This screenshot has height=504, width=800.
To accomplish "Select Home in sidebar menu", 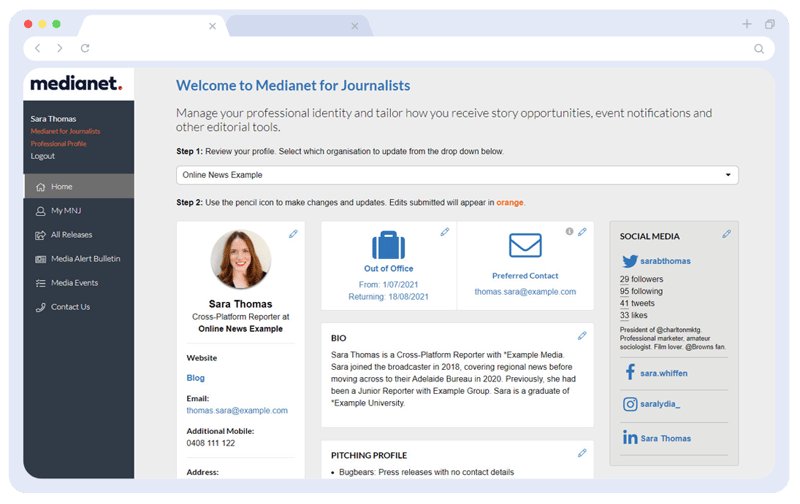I will pos(79,186).
